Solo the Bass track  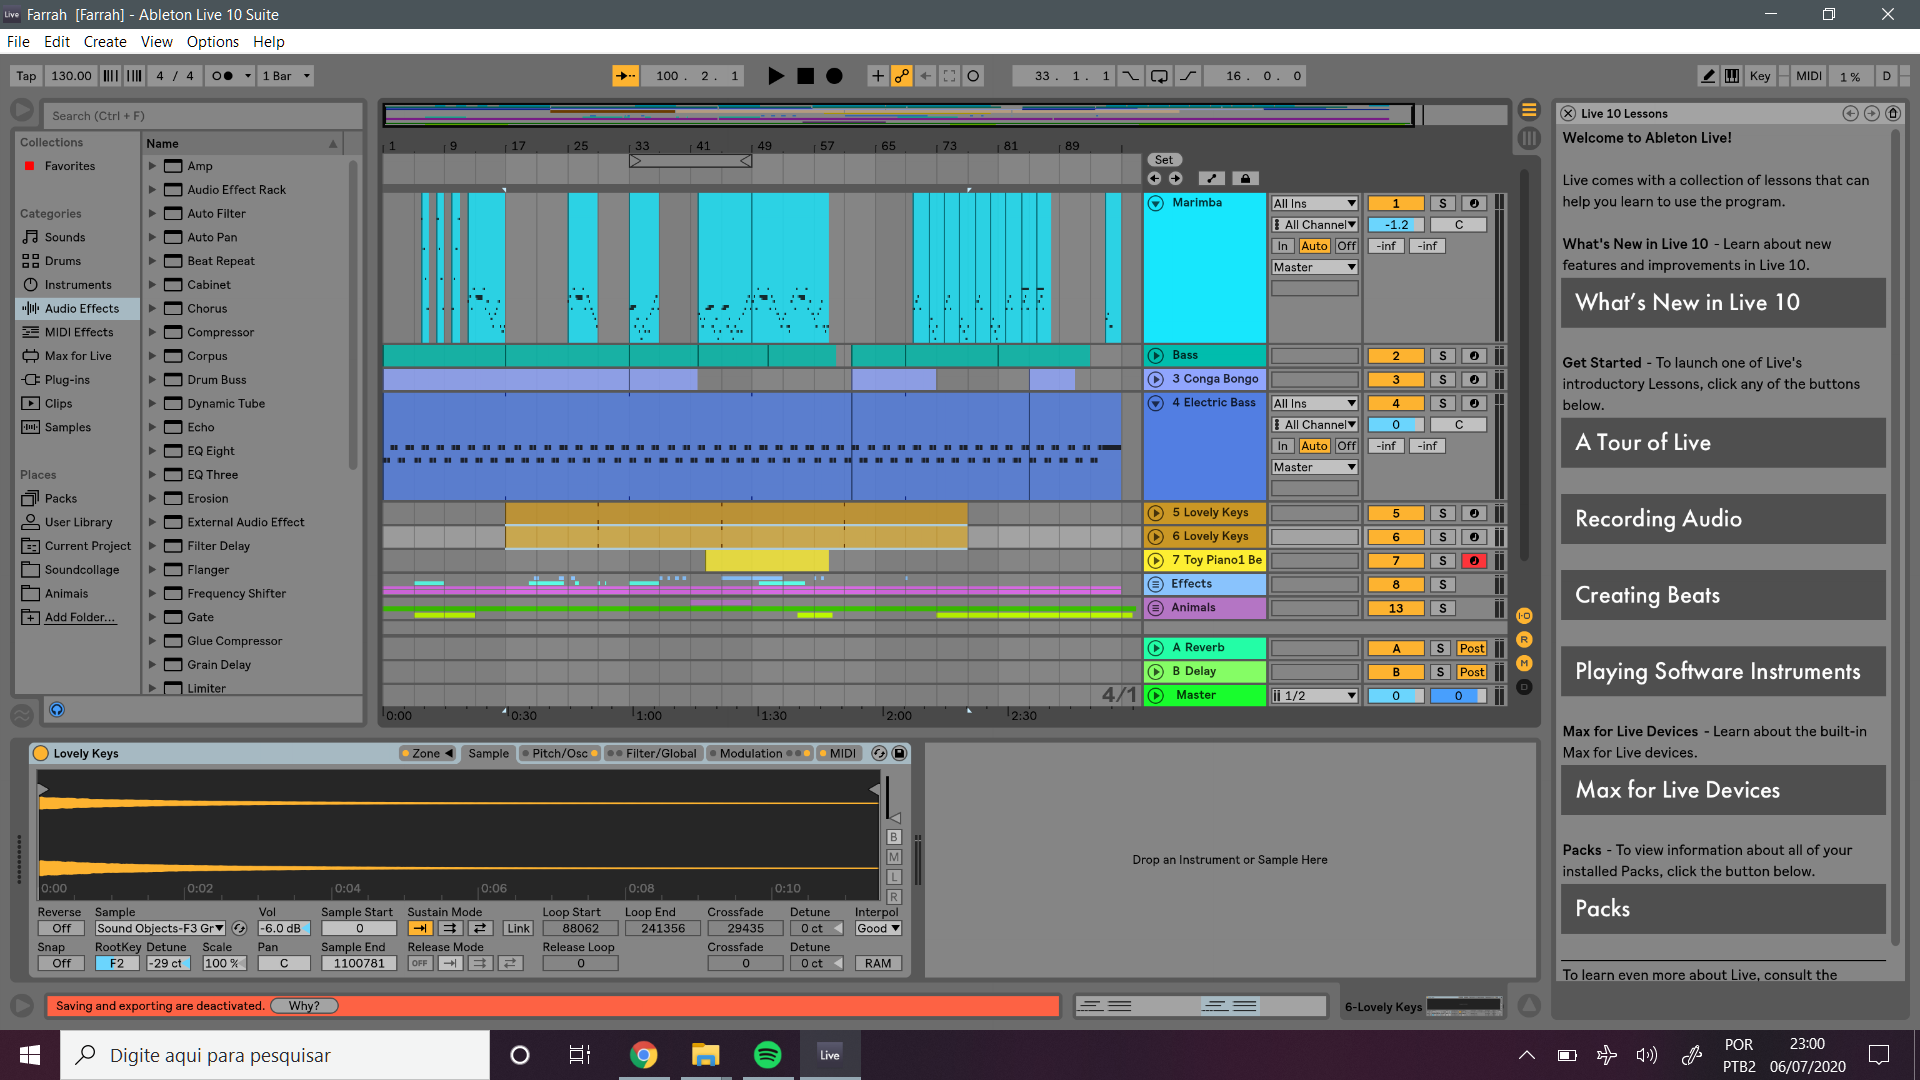[1442, 356]
